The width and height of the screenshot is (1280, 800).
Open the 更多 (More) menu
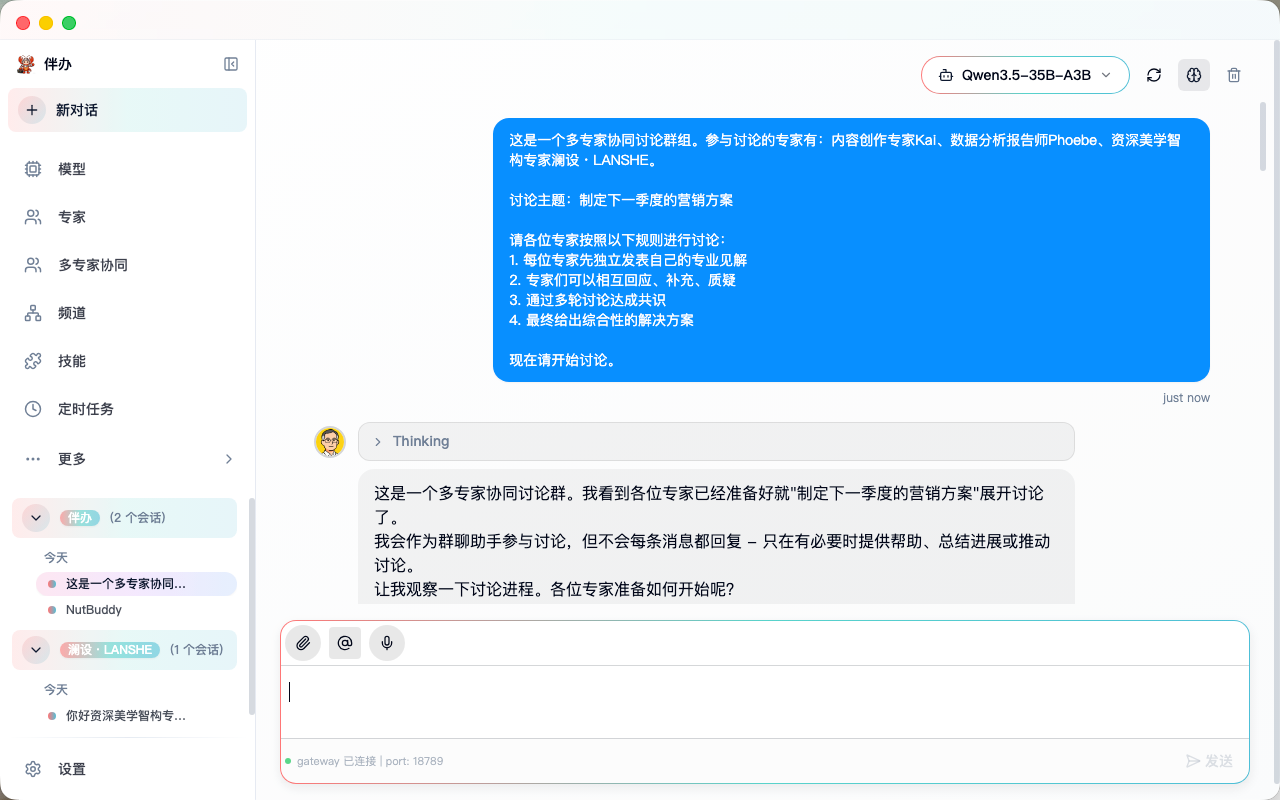pyautogui.click(x=70, y=458)
